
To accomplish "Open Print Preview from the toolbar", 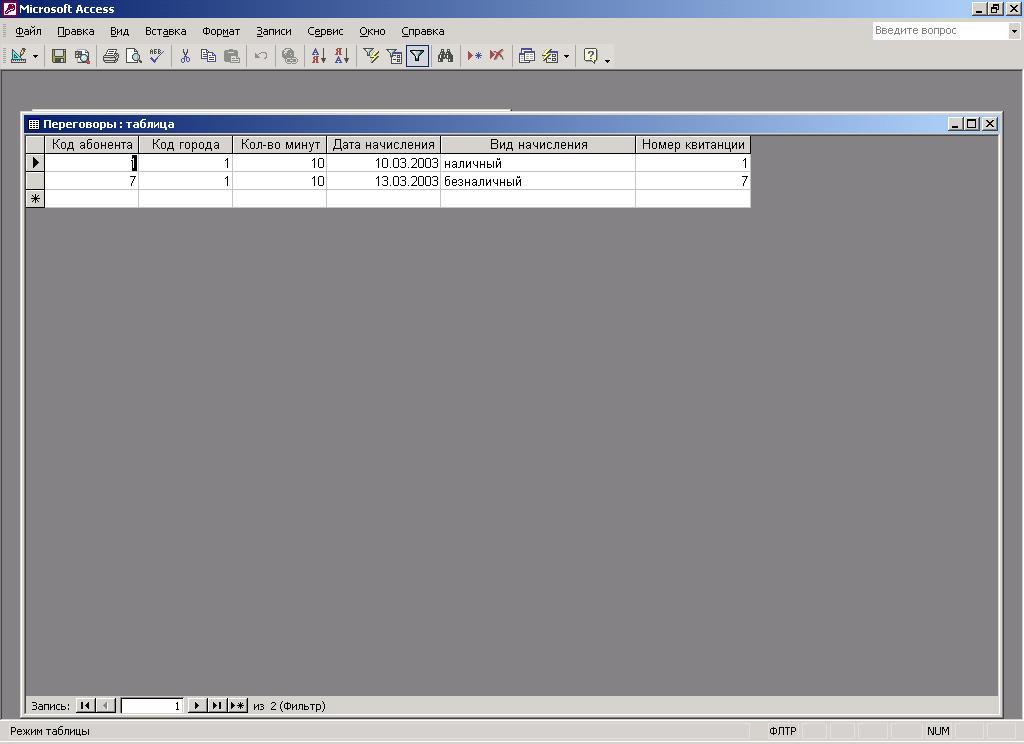I will coord(134,56).
